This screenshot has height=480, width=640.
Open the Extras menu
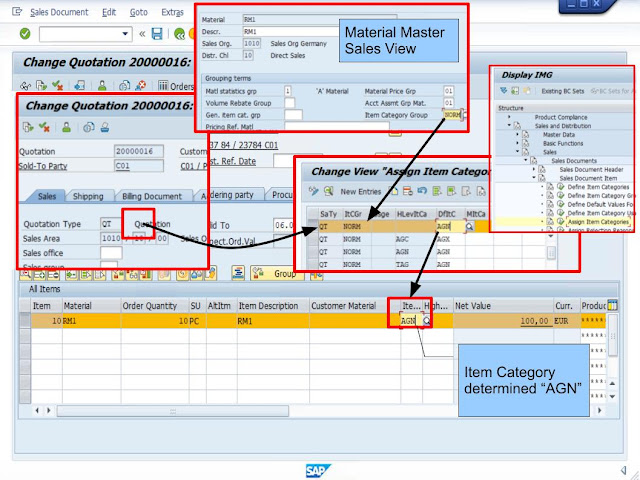pos(172,12)
